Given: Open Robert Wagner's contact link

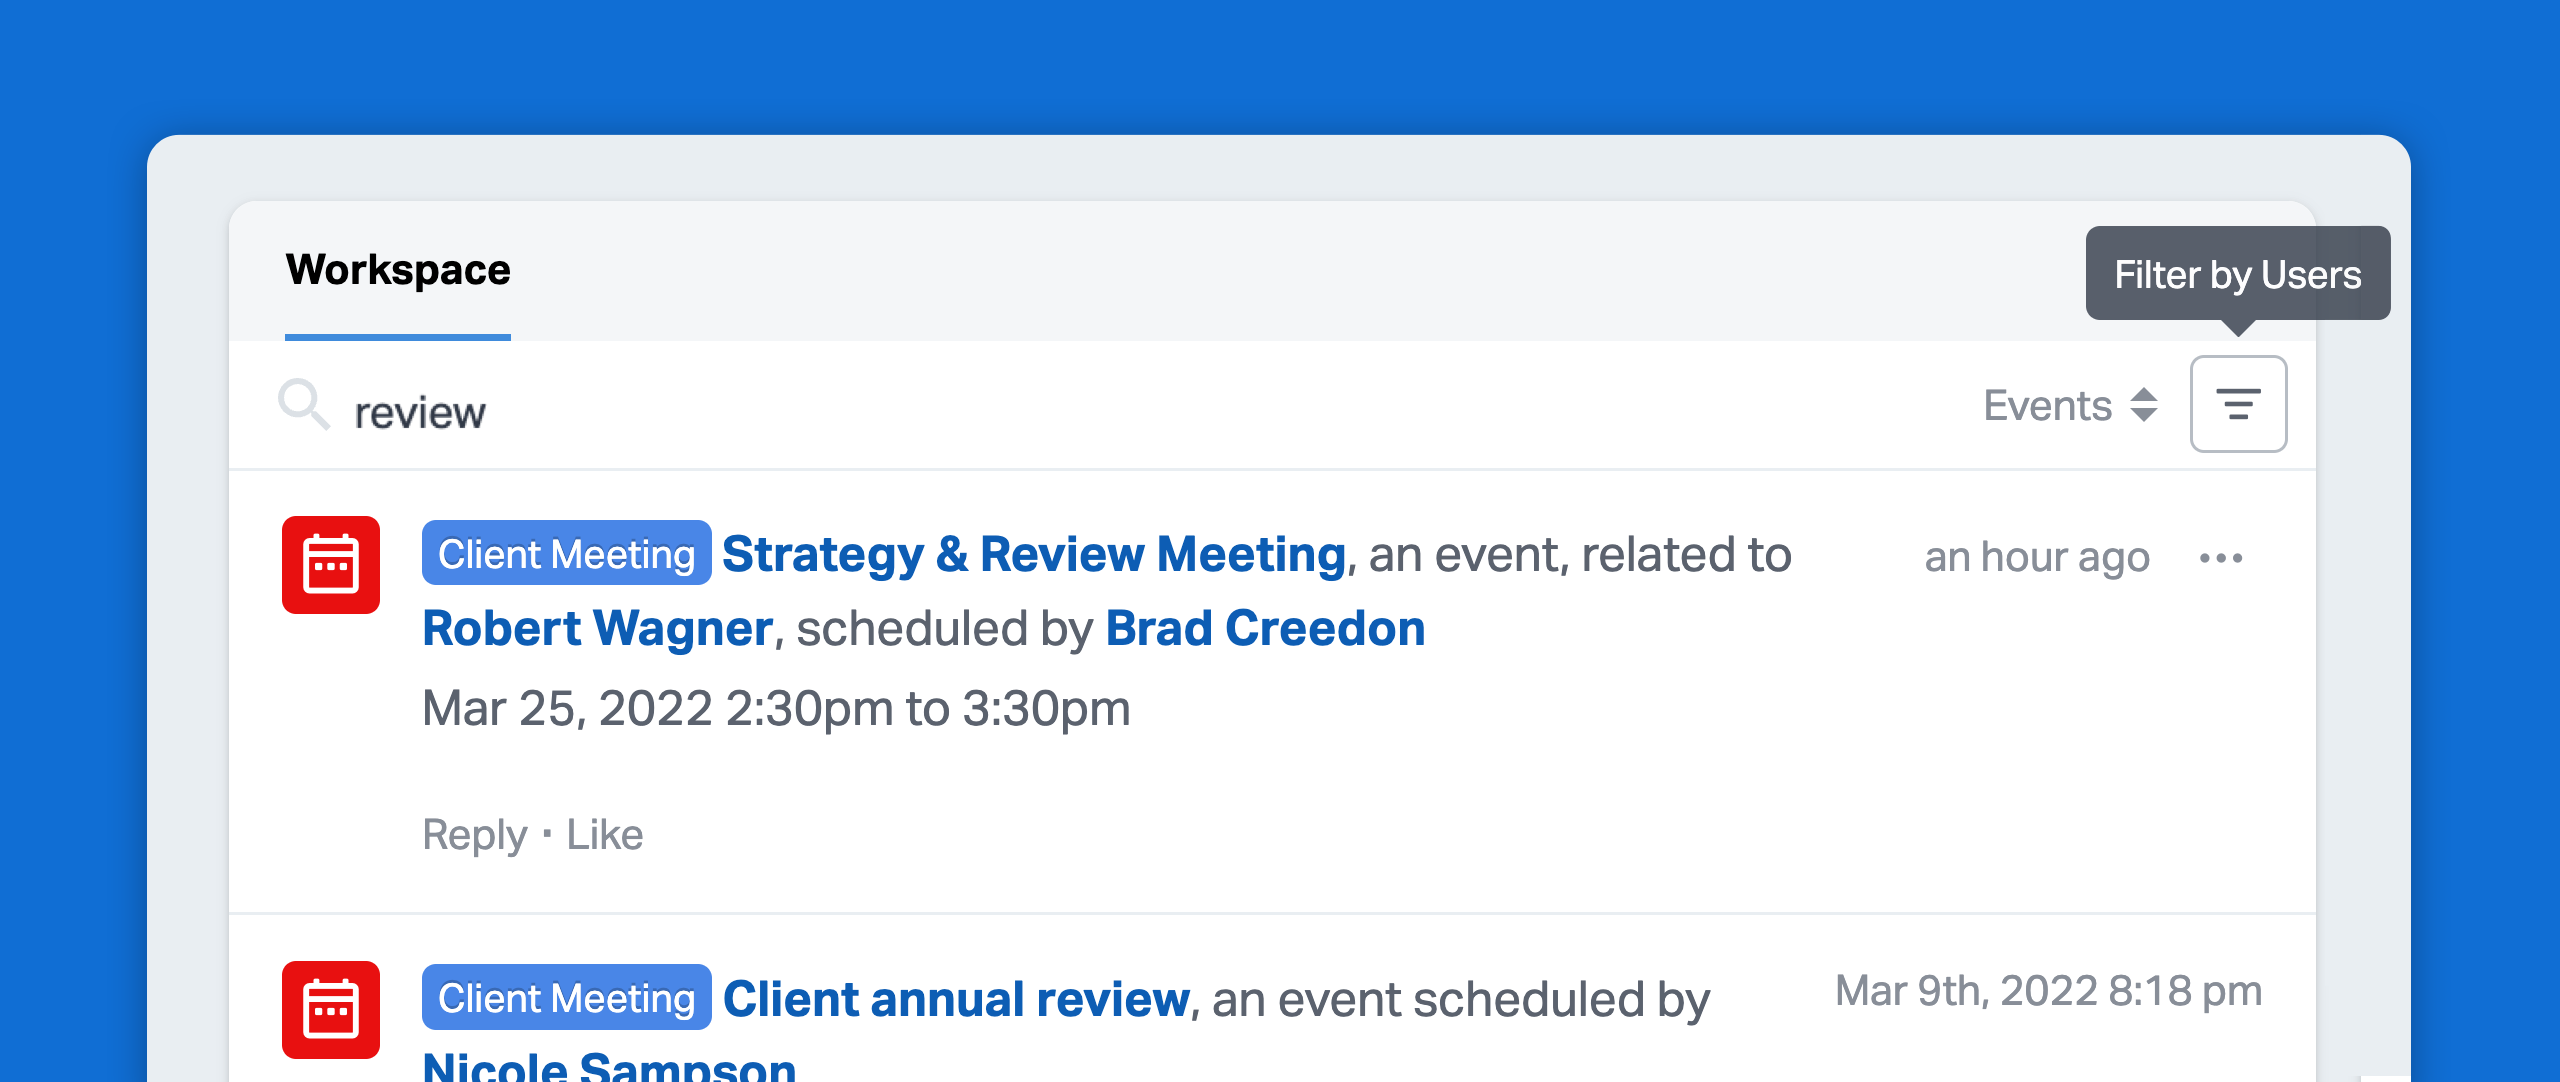Looking at the screenshot, I should point(597,628).
